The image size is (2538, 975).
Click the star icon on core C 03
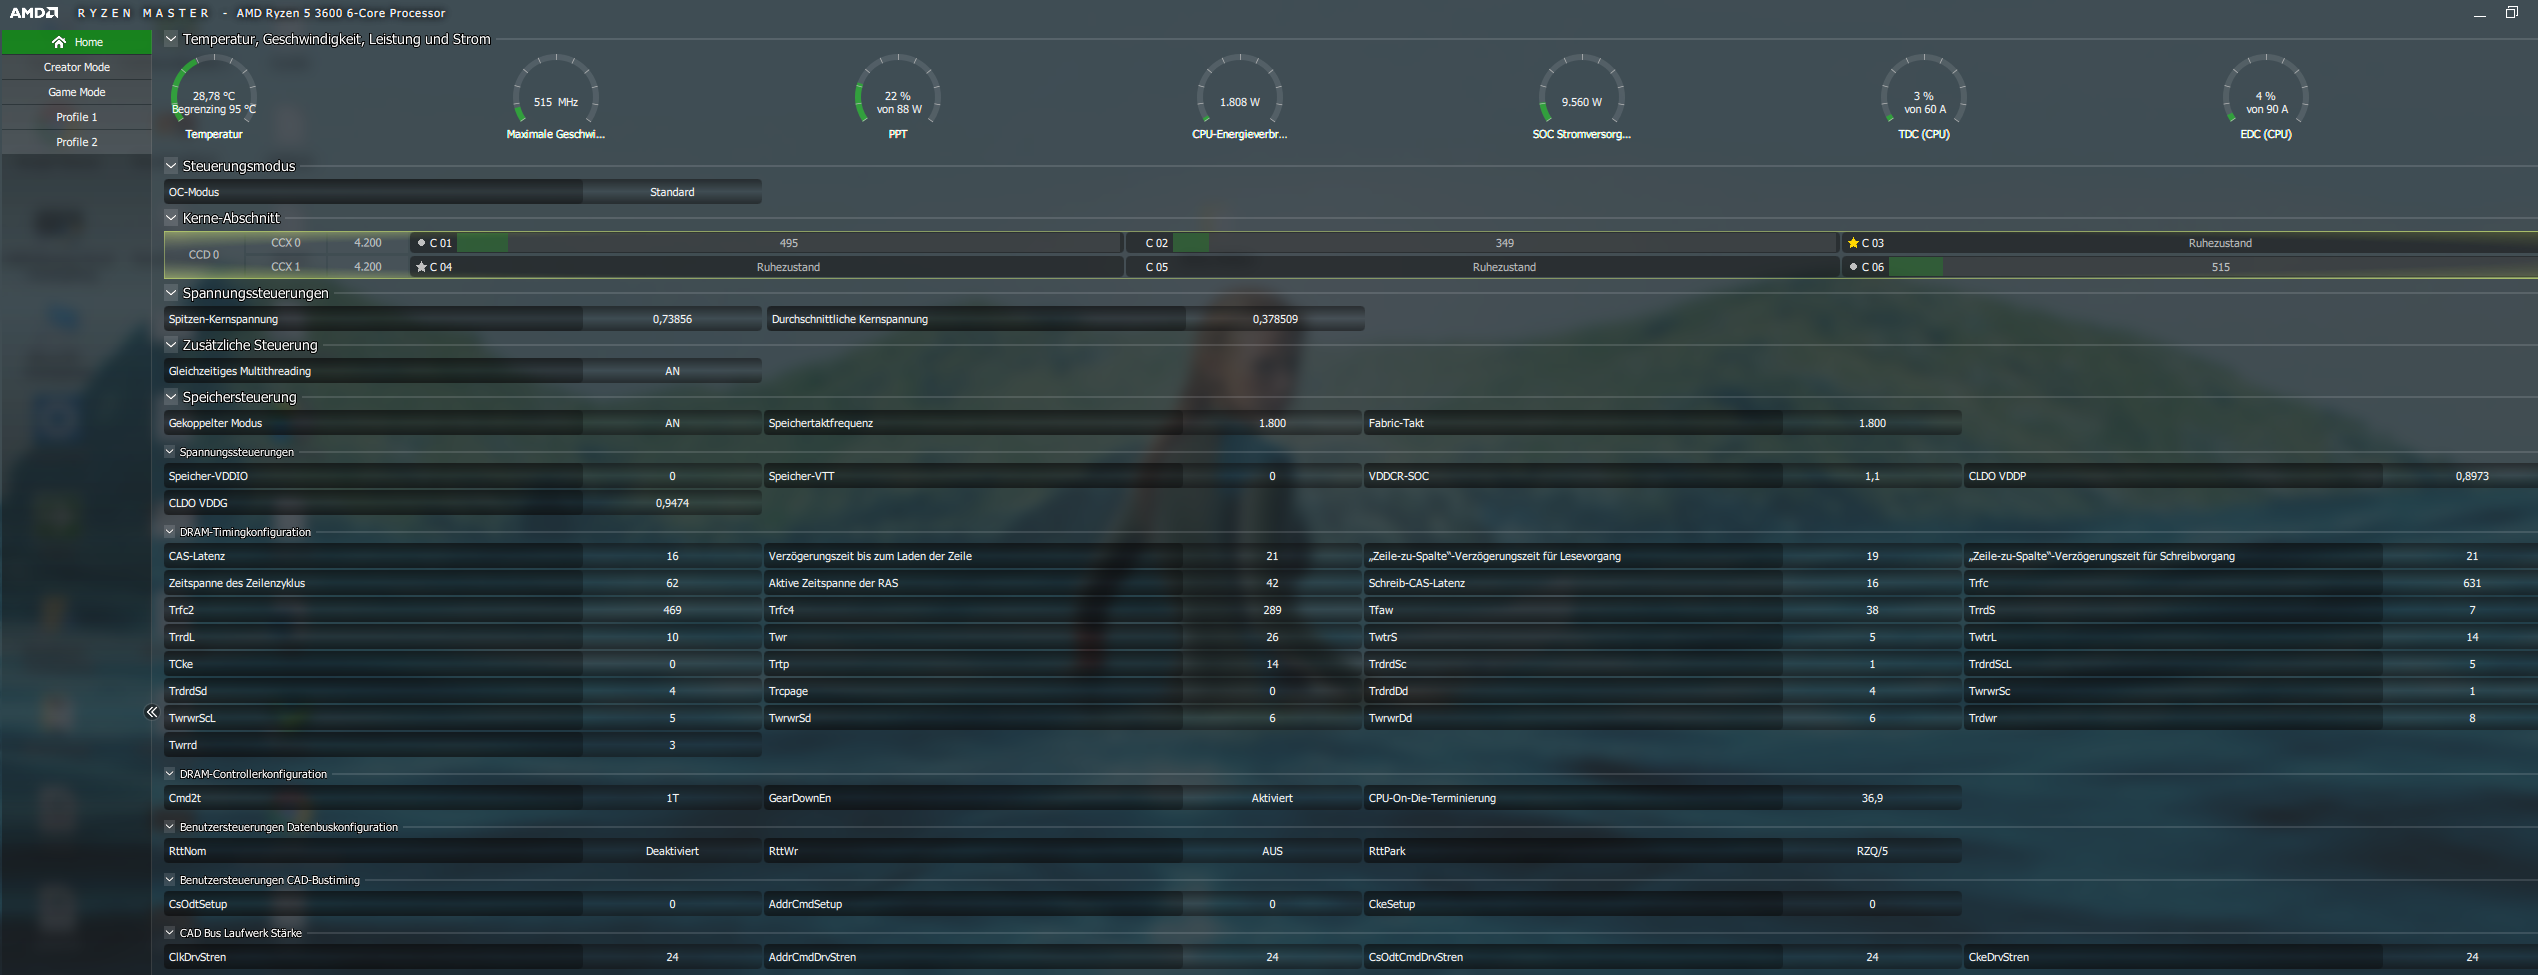click(x=1853, y=243)
